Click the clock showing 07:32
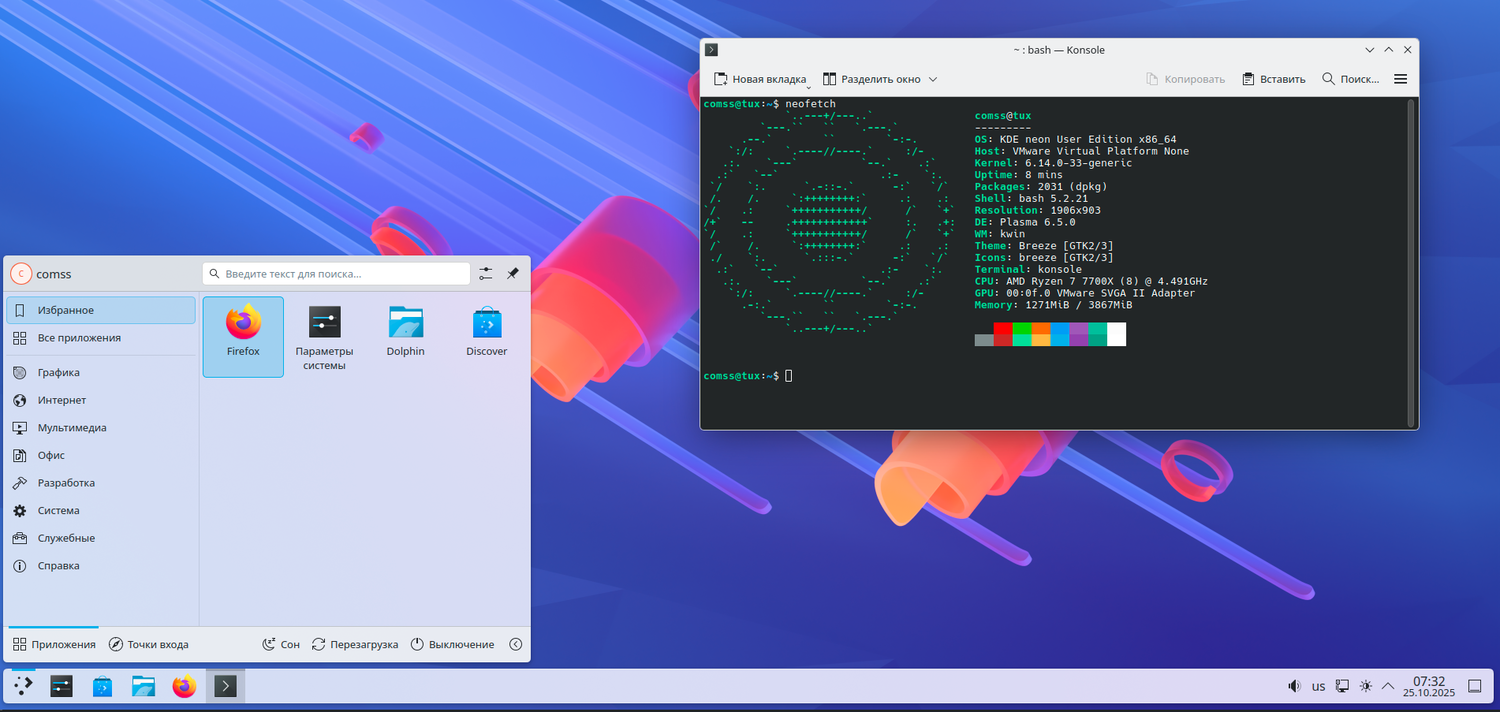Image resolution: width=1500 pixels, height=712 pixels. [x=1430, y=686]
